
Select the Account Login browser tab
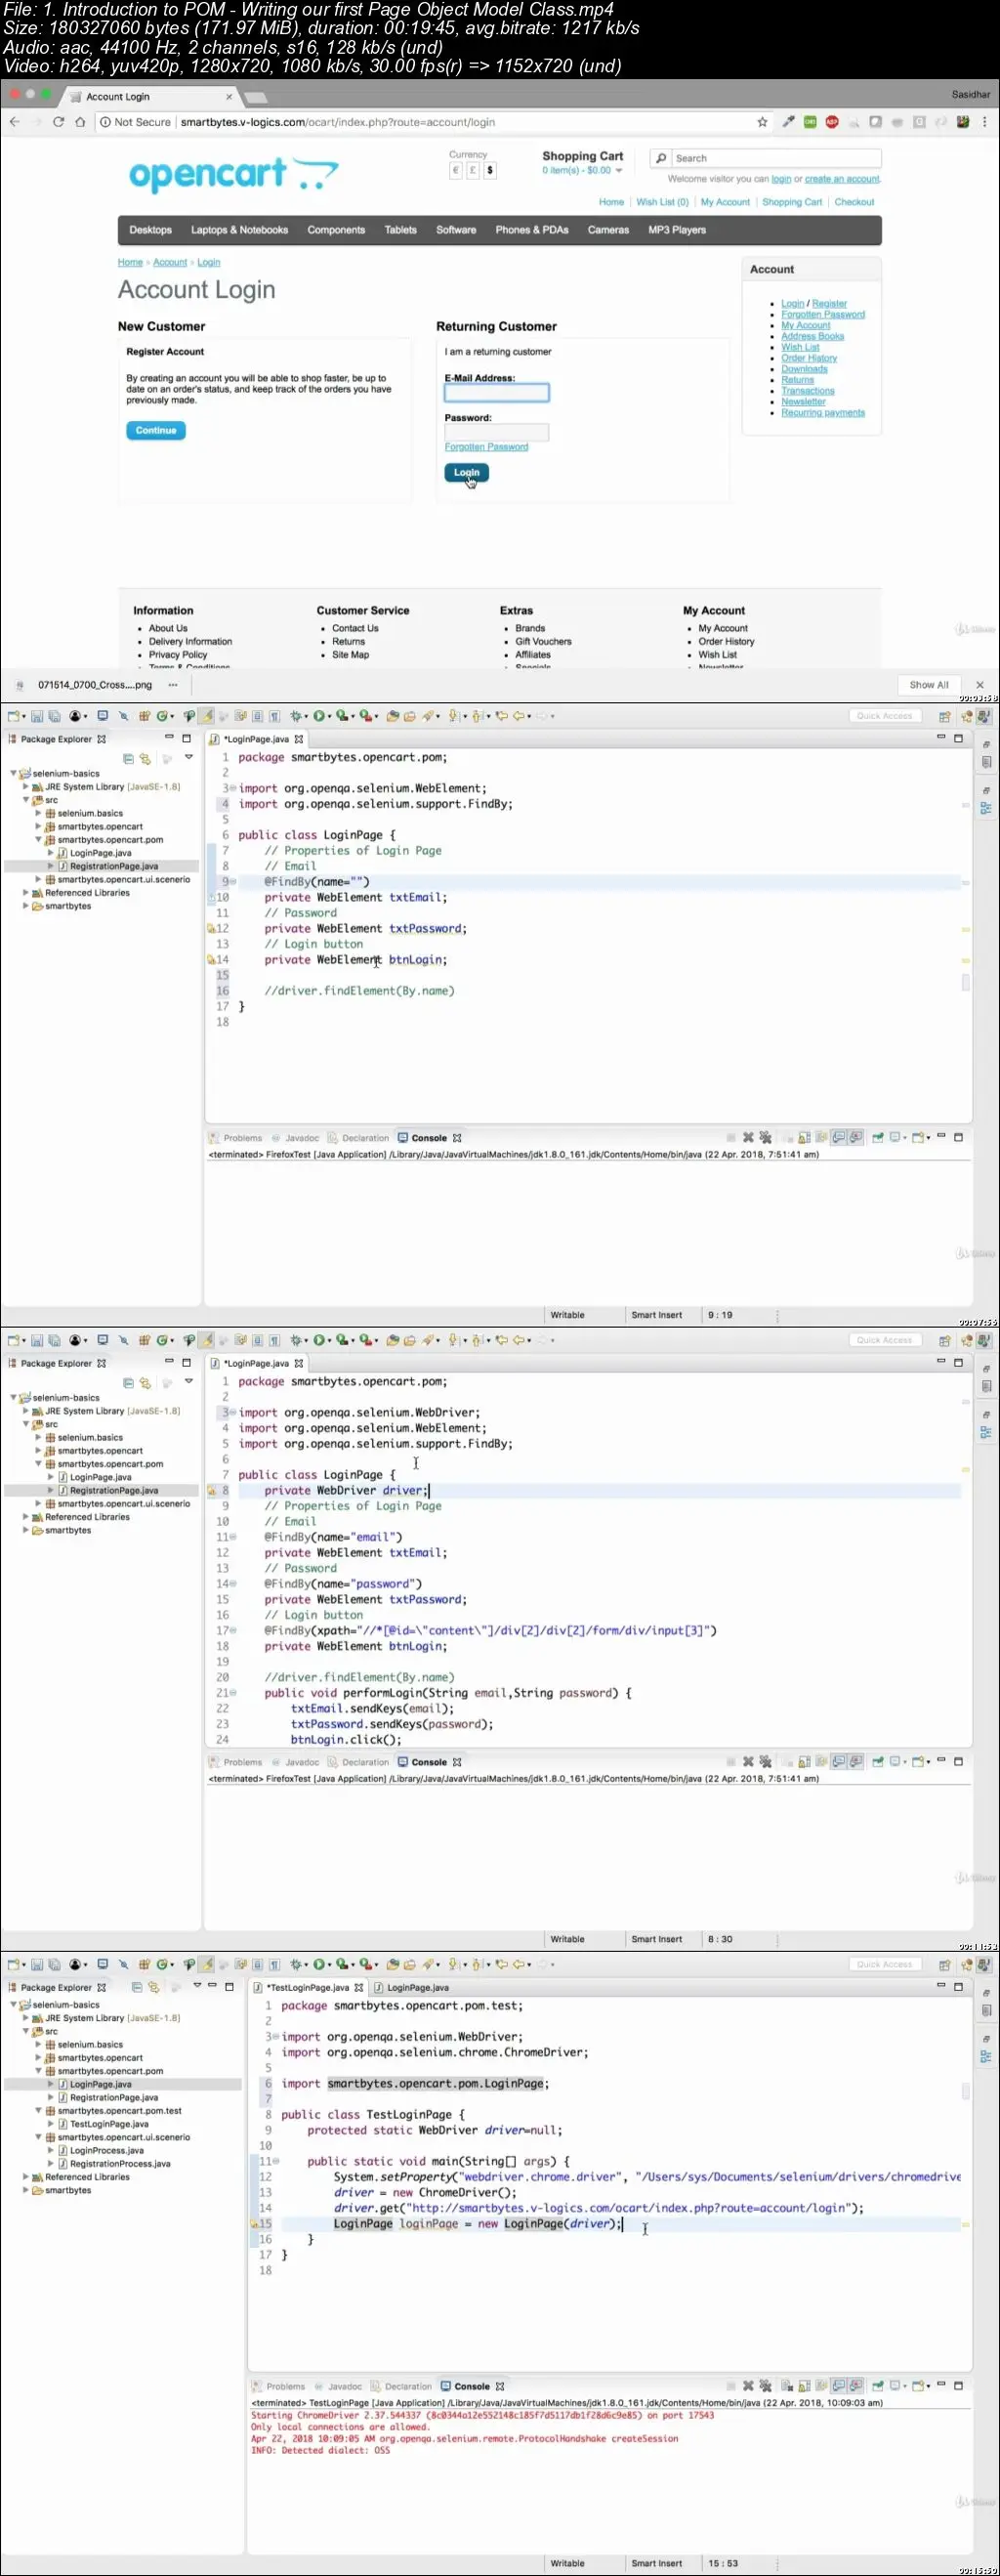[x=150, y=97]
